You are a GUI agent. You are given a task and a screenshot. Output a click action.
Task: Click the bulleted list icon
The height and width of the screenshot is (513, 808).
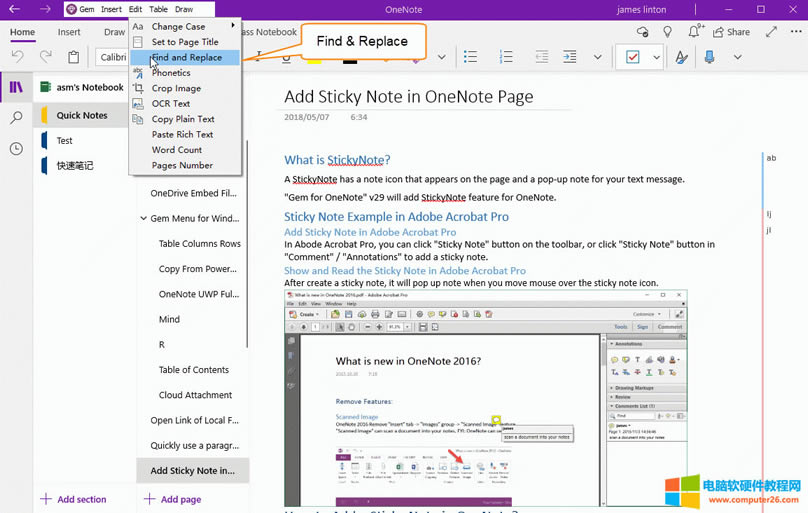tap(470, 58)
